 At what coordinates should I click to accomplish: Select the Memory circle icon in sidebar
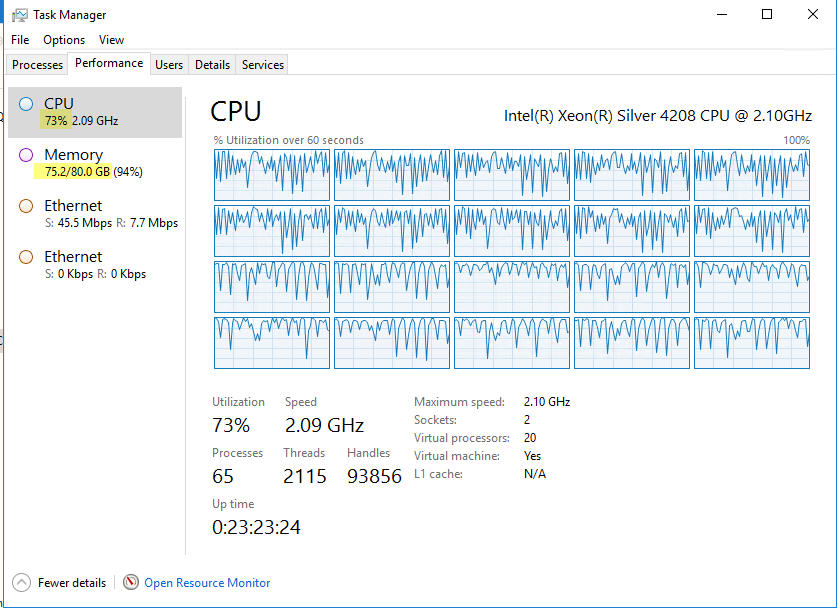pos(26,155)
